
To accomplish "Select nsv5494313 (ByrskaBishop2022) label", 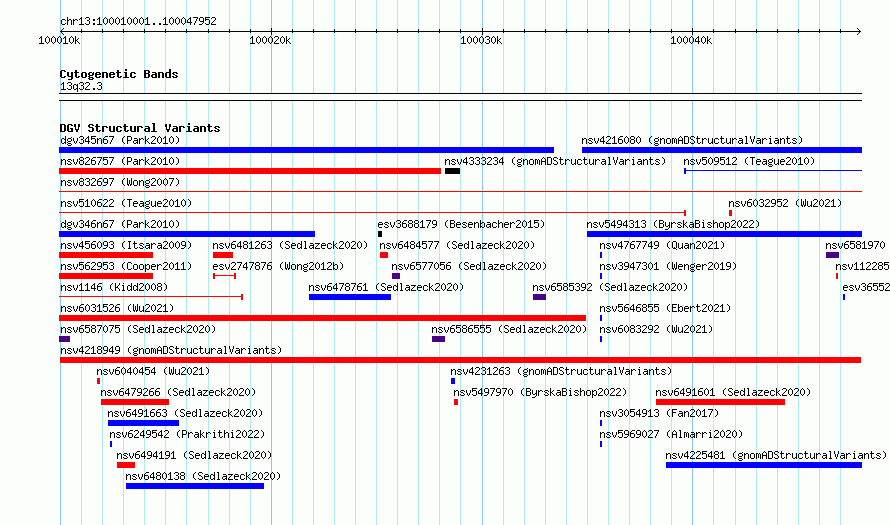I will (673, 224).
